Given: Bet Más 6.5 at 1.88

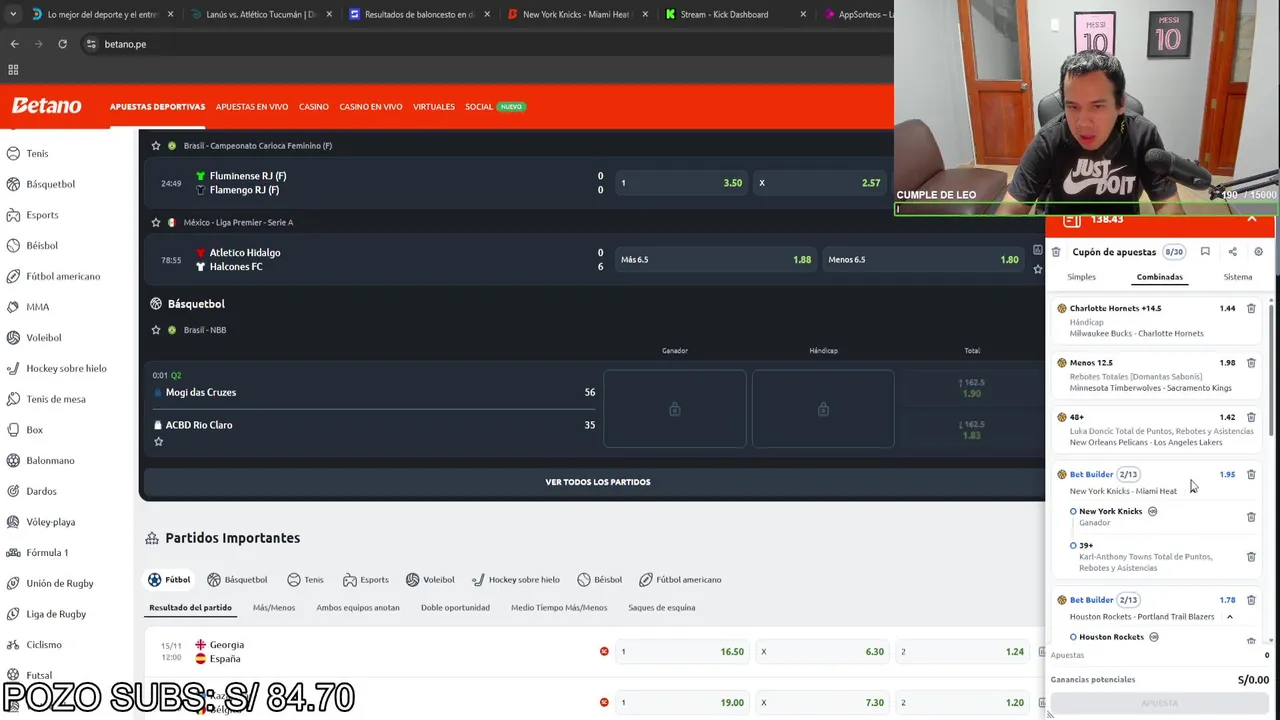Looking at the screenshot, I should [715, 260].
